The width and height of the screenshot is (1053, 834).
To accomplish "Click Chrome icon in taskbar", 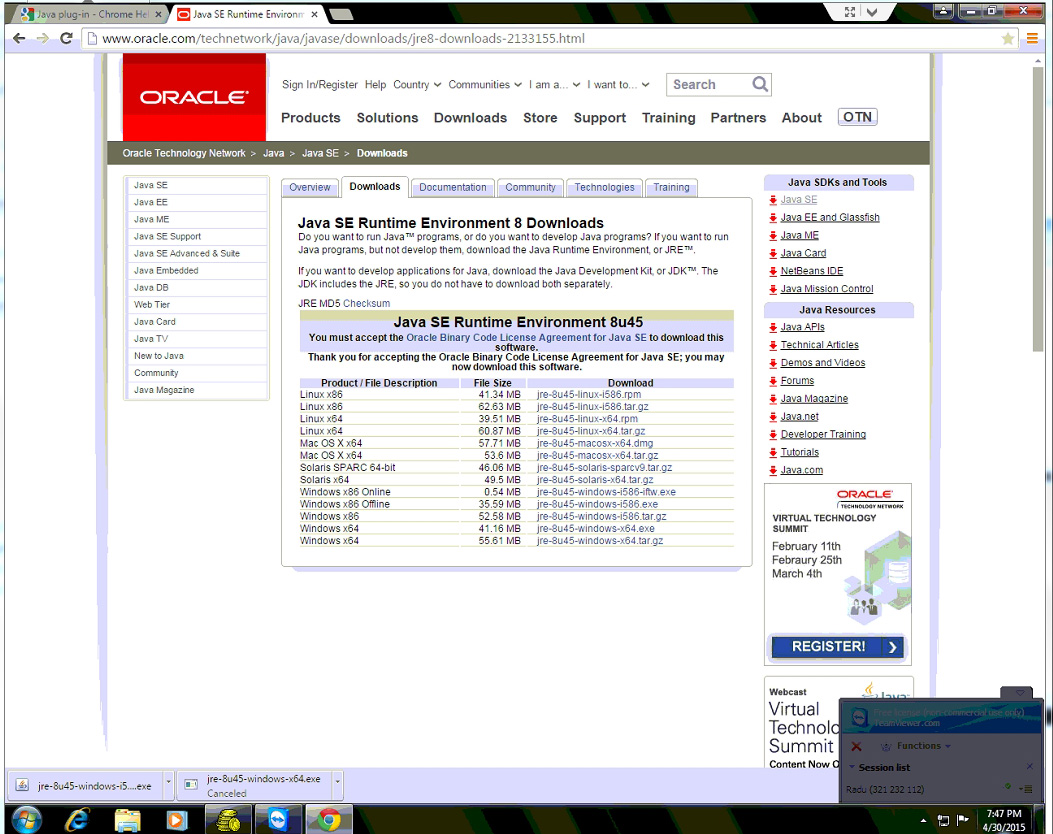I will click(328, 820).
